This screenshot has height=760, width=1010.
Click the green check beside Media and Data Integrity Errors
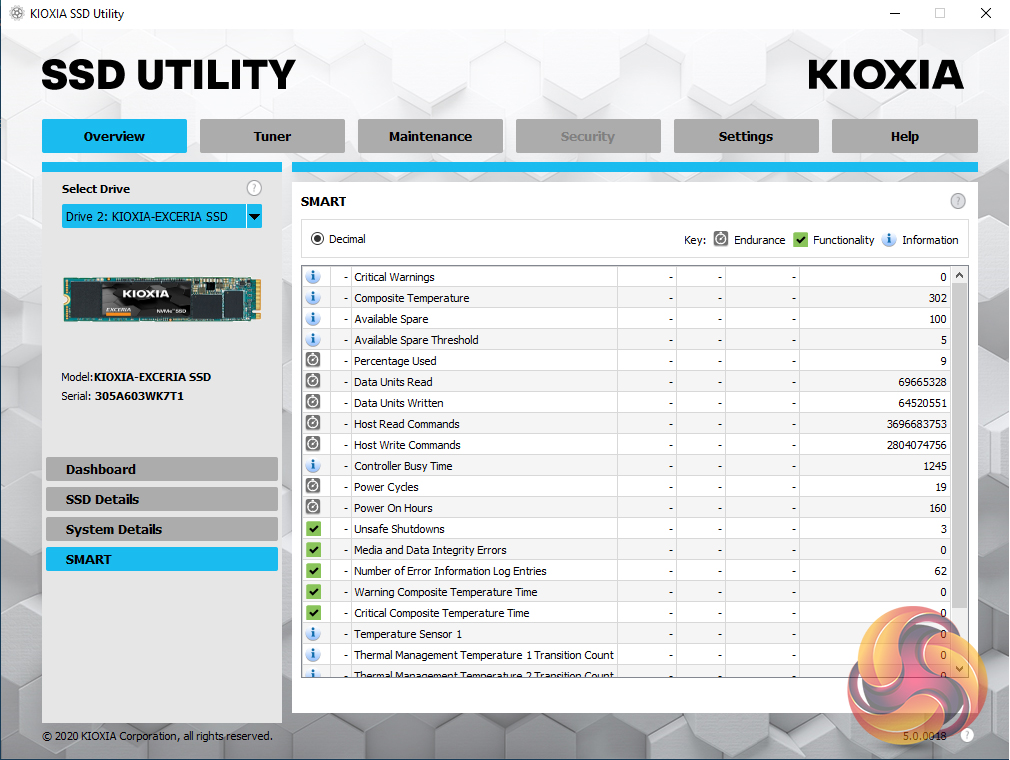point(314,549)
